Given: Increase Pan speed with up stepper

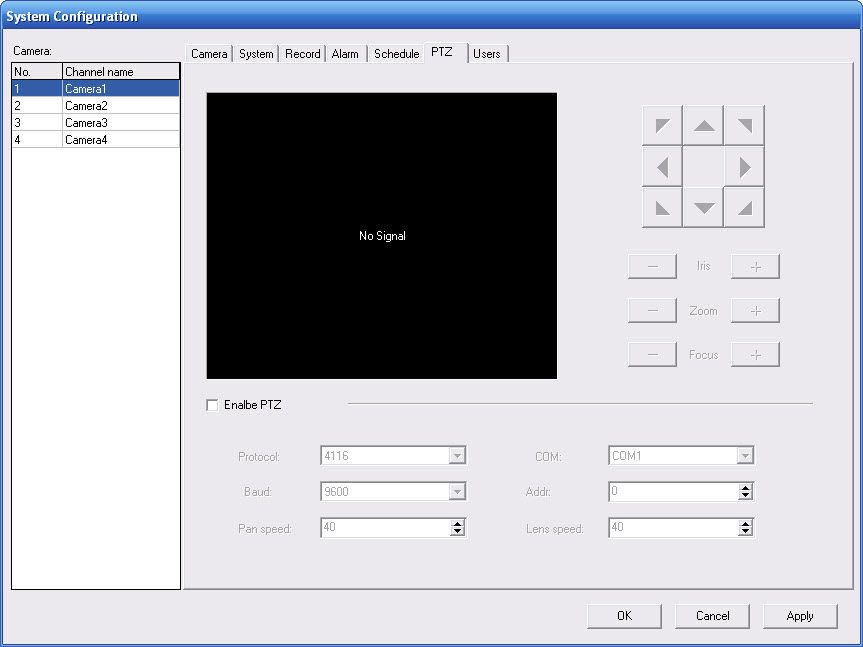Looking at the screenshot, I should (x=458, y=523).
